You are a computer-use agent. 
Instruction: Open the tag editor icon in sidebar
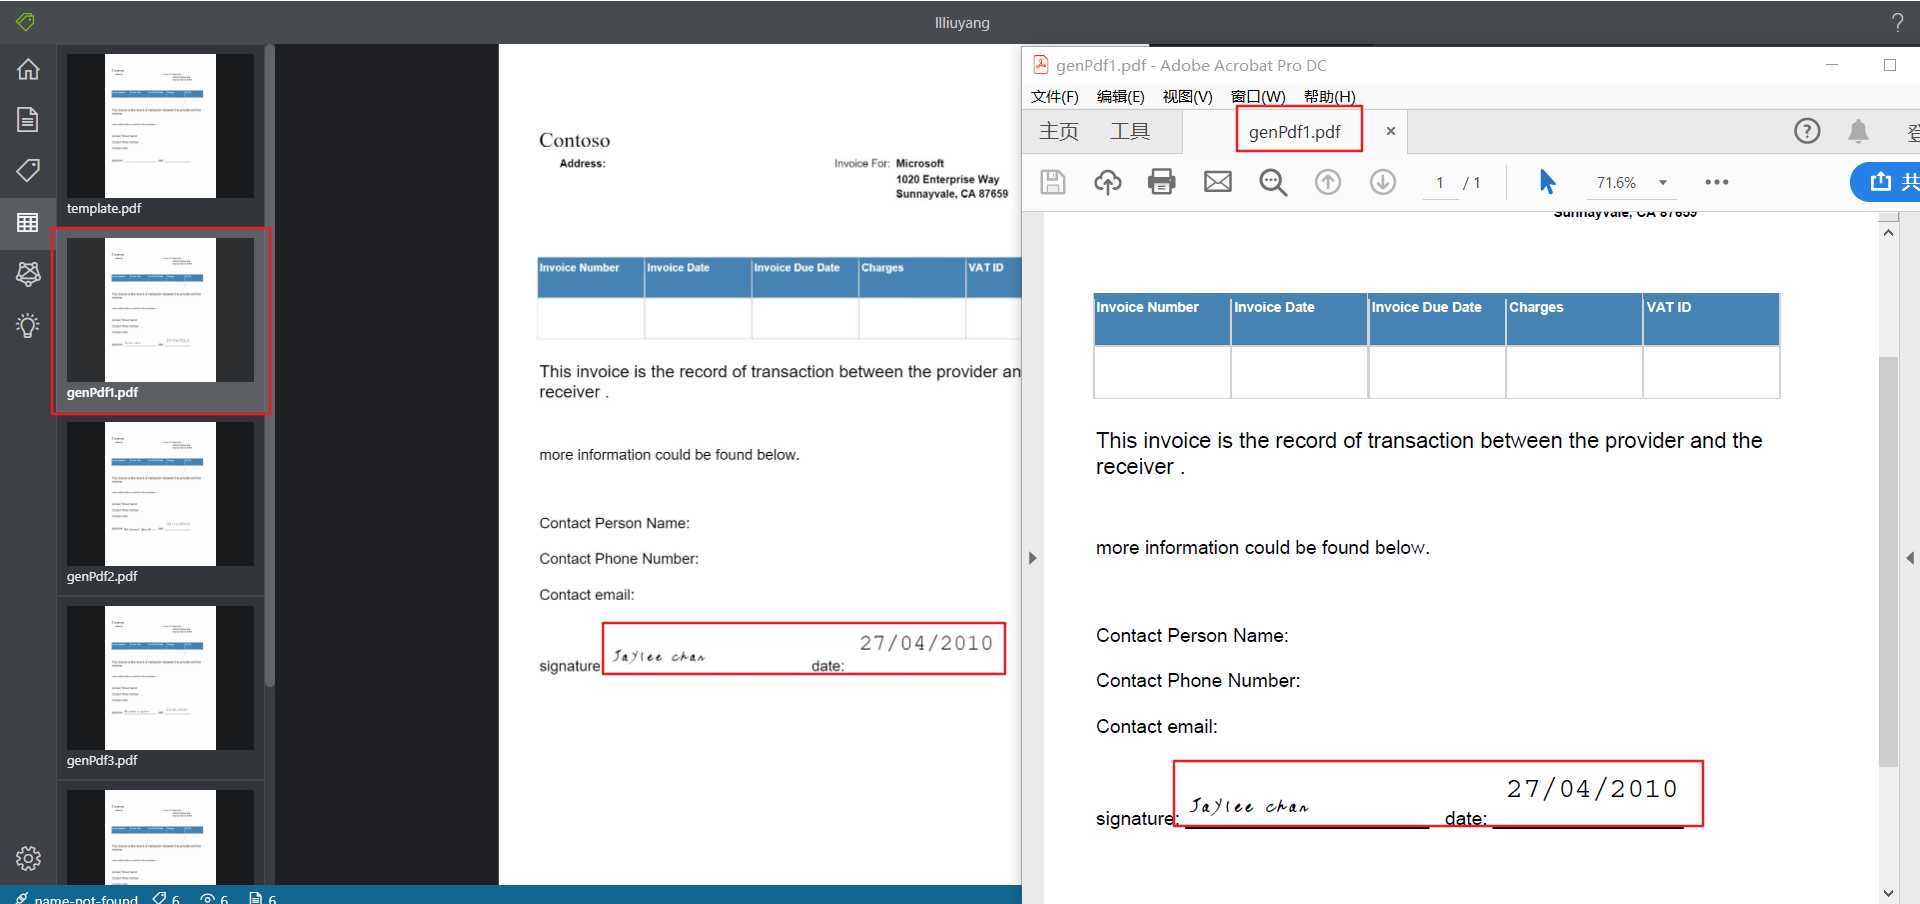click(28, 170)
